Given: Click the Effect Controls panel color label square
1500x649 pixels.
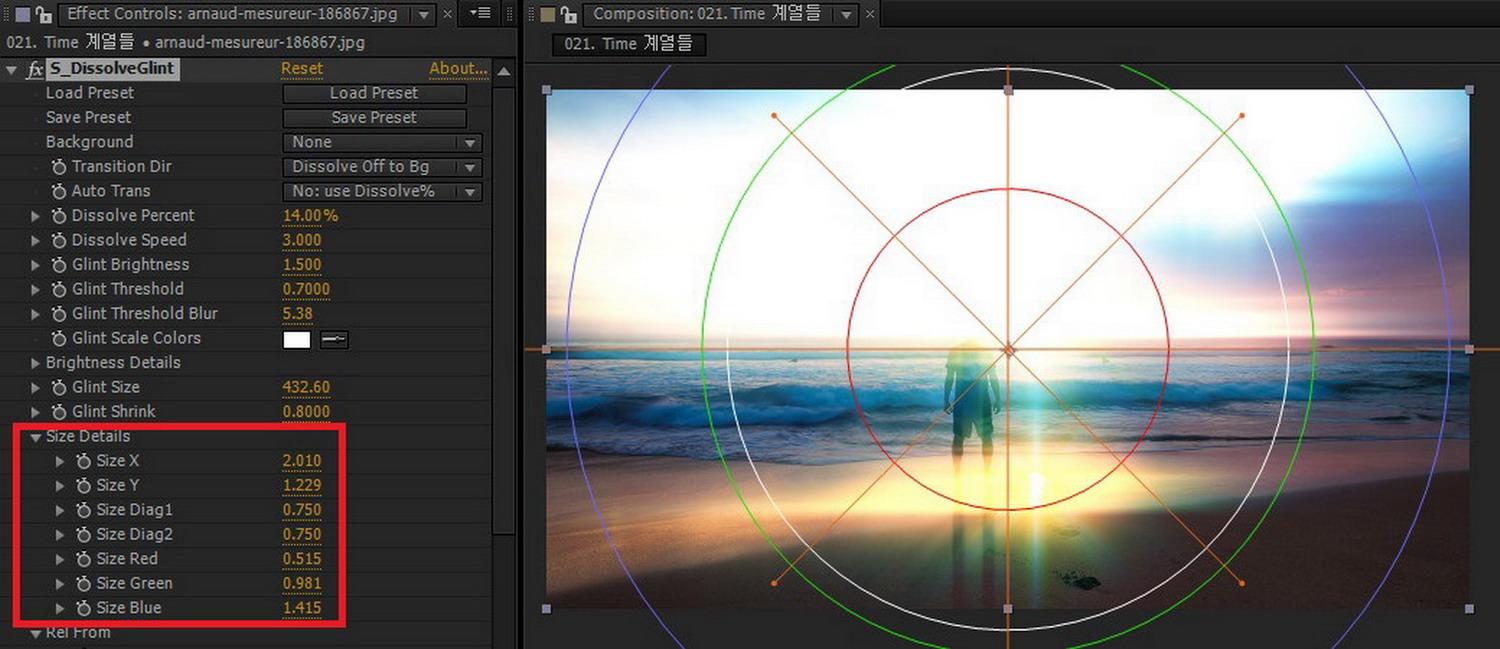Looking at the screenshot, I should 22,14.
